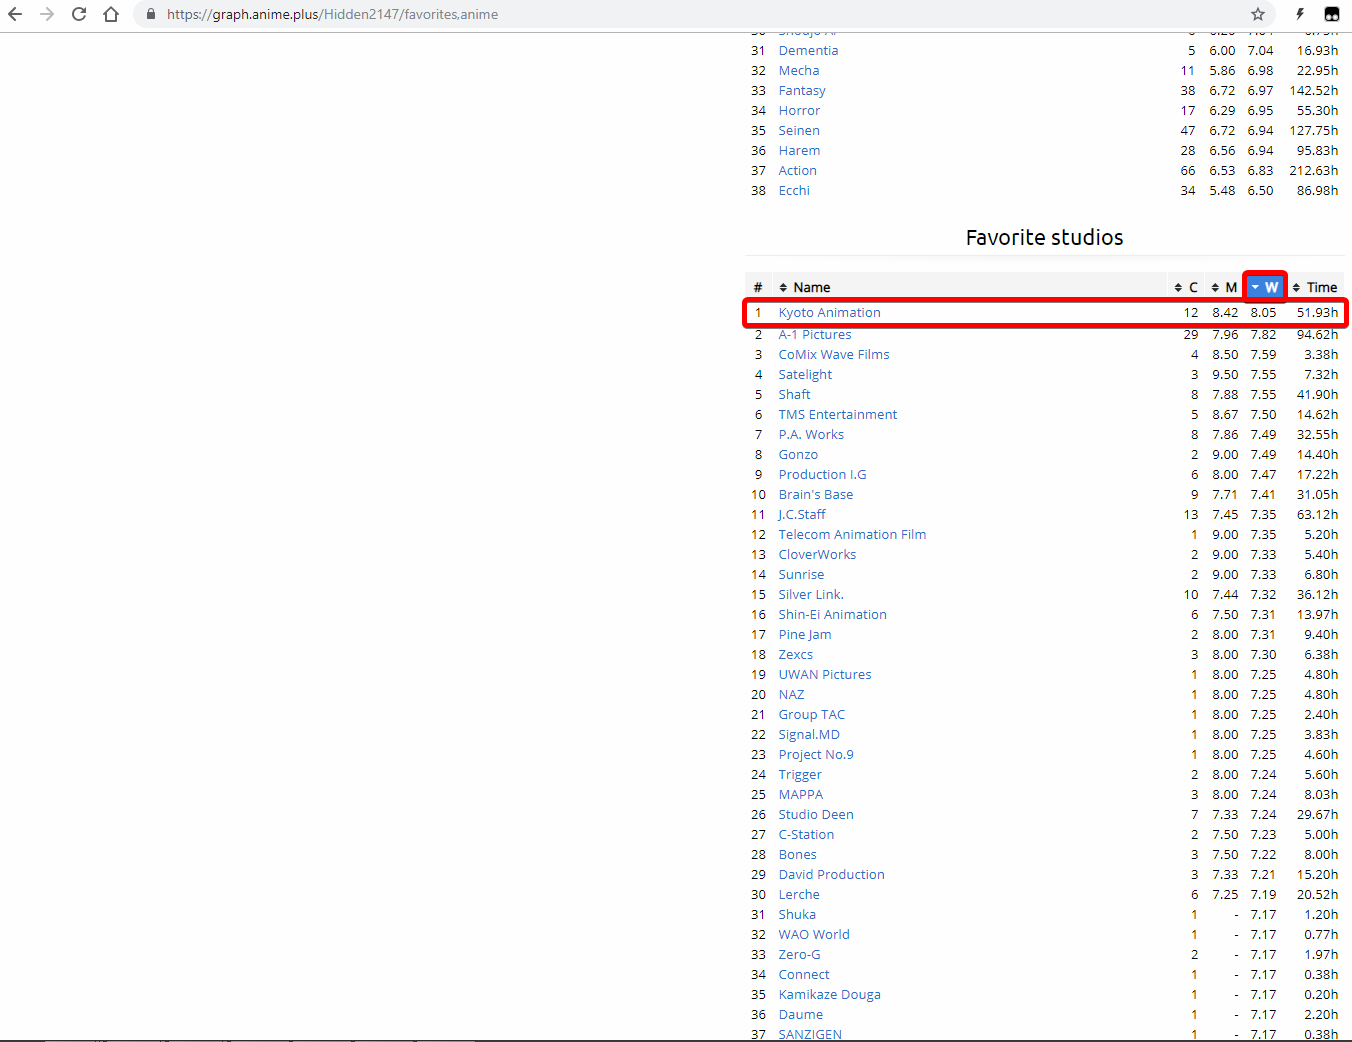Image resolution: width=1352 pixels, height=1042 pixels.
Task: Bookmark this page with star icon
Action: [x=1258, y=14]
